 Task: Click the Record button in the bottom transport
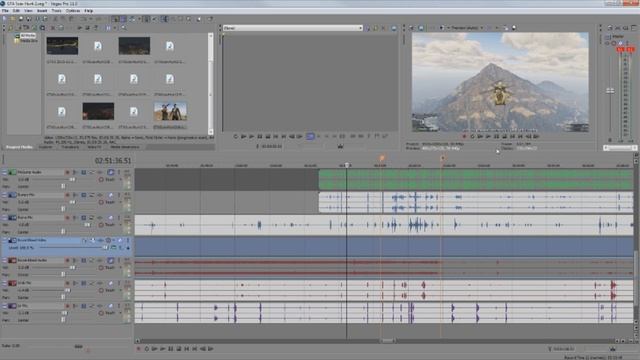click(x=138, y=349)
